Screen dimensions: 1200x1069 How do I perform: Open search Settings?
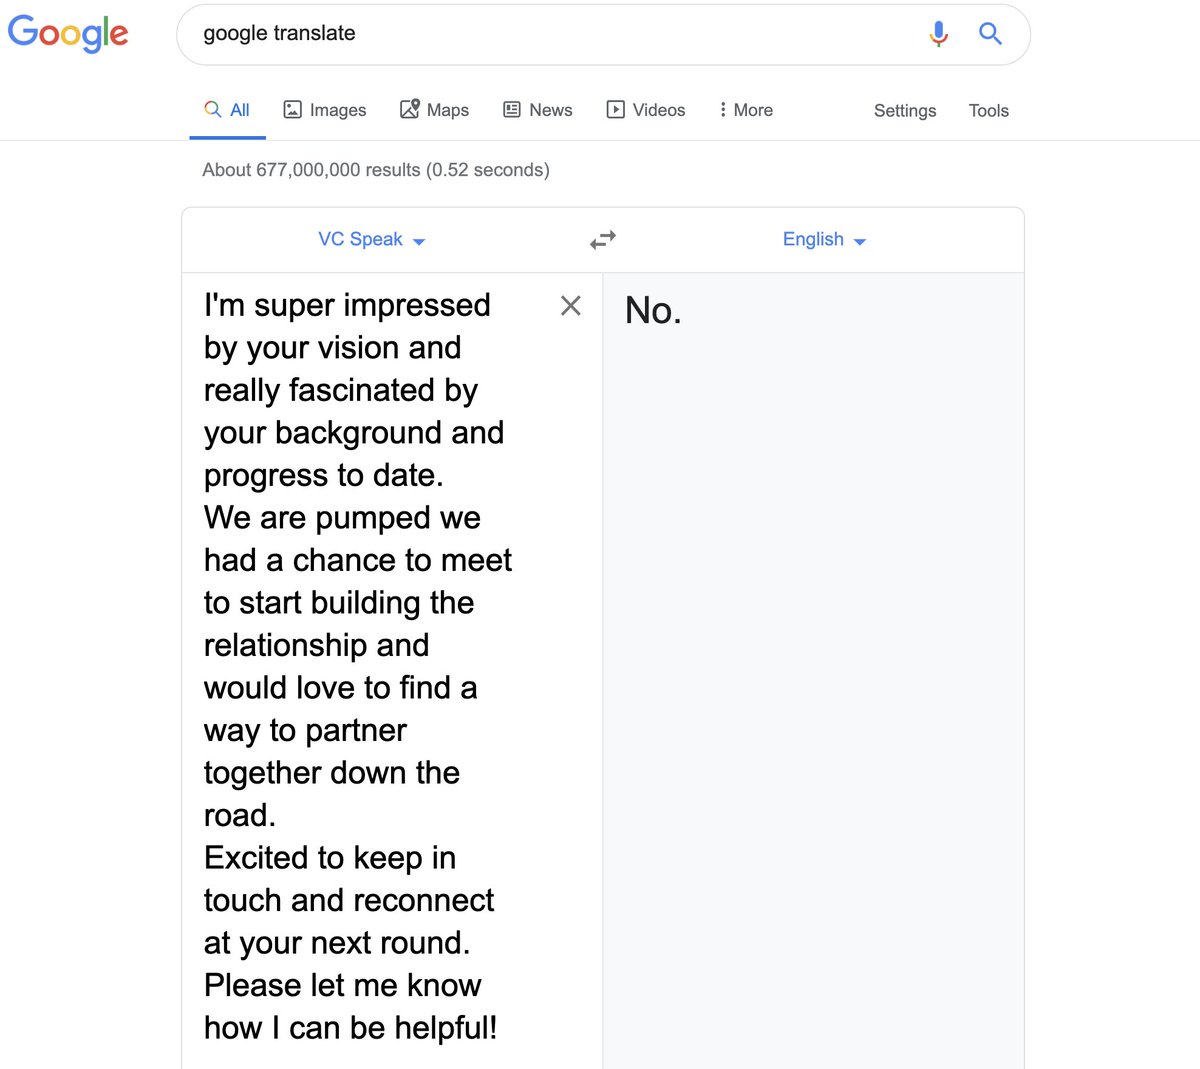[x=905, y=111]
